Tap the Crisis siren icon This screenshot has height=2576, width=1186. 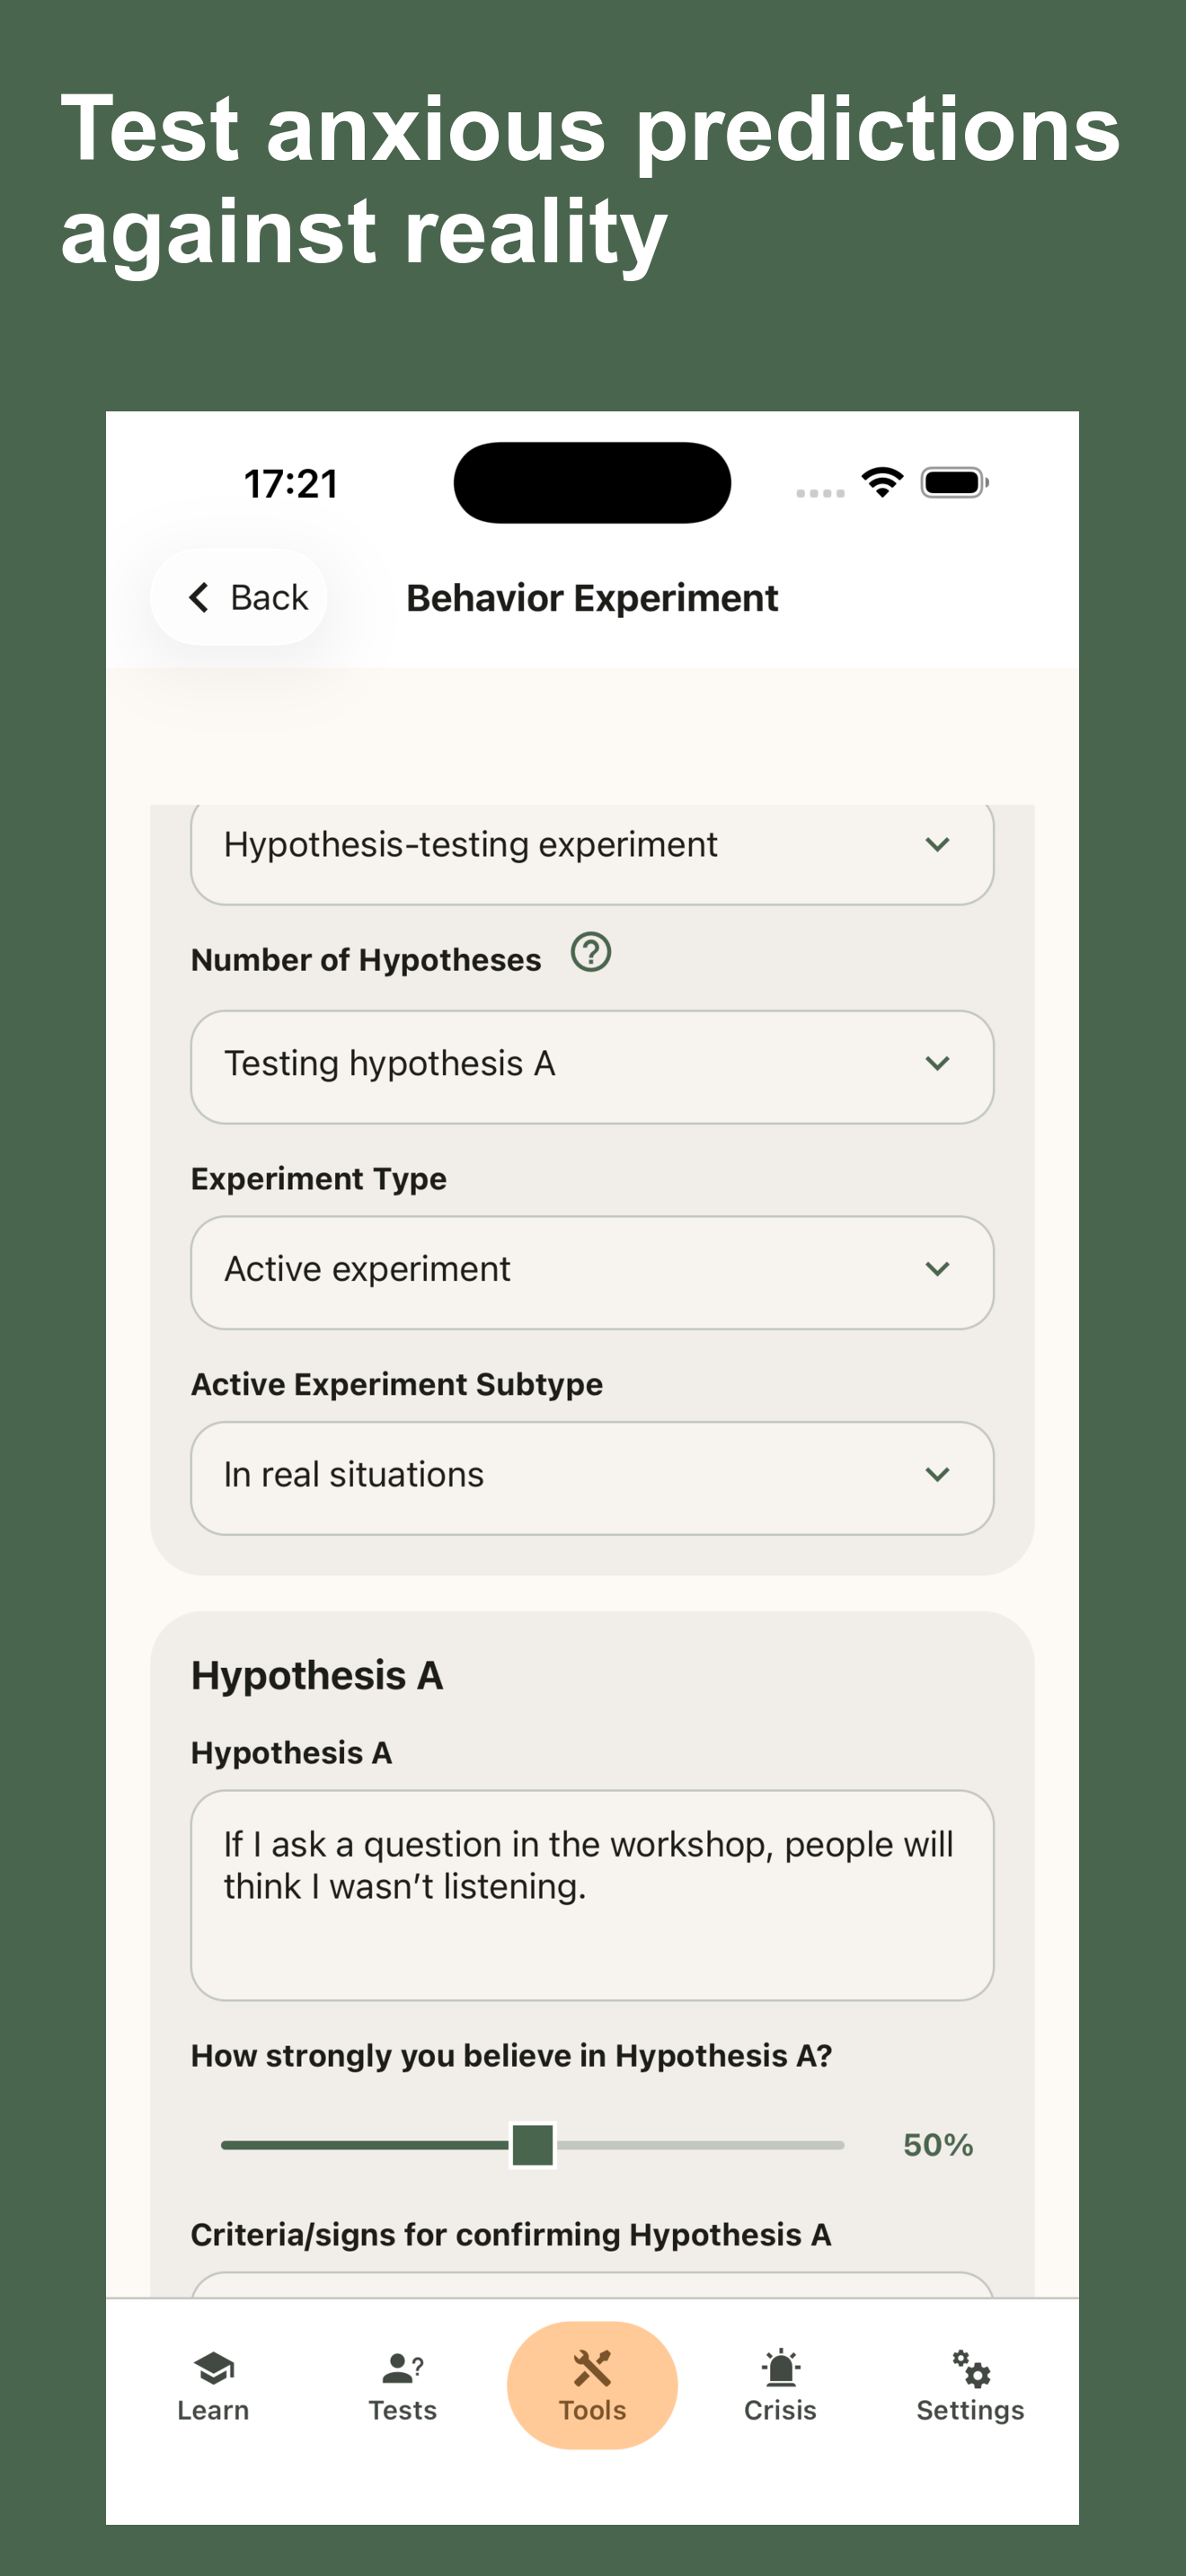pos(780,2368)
